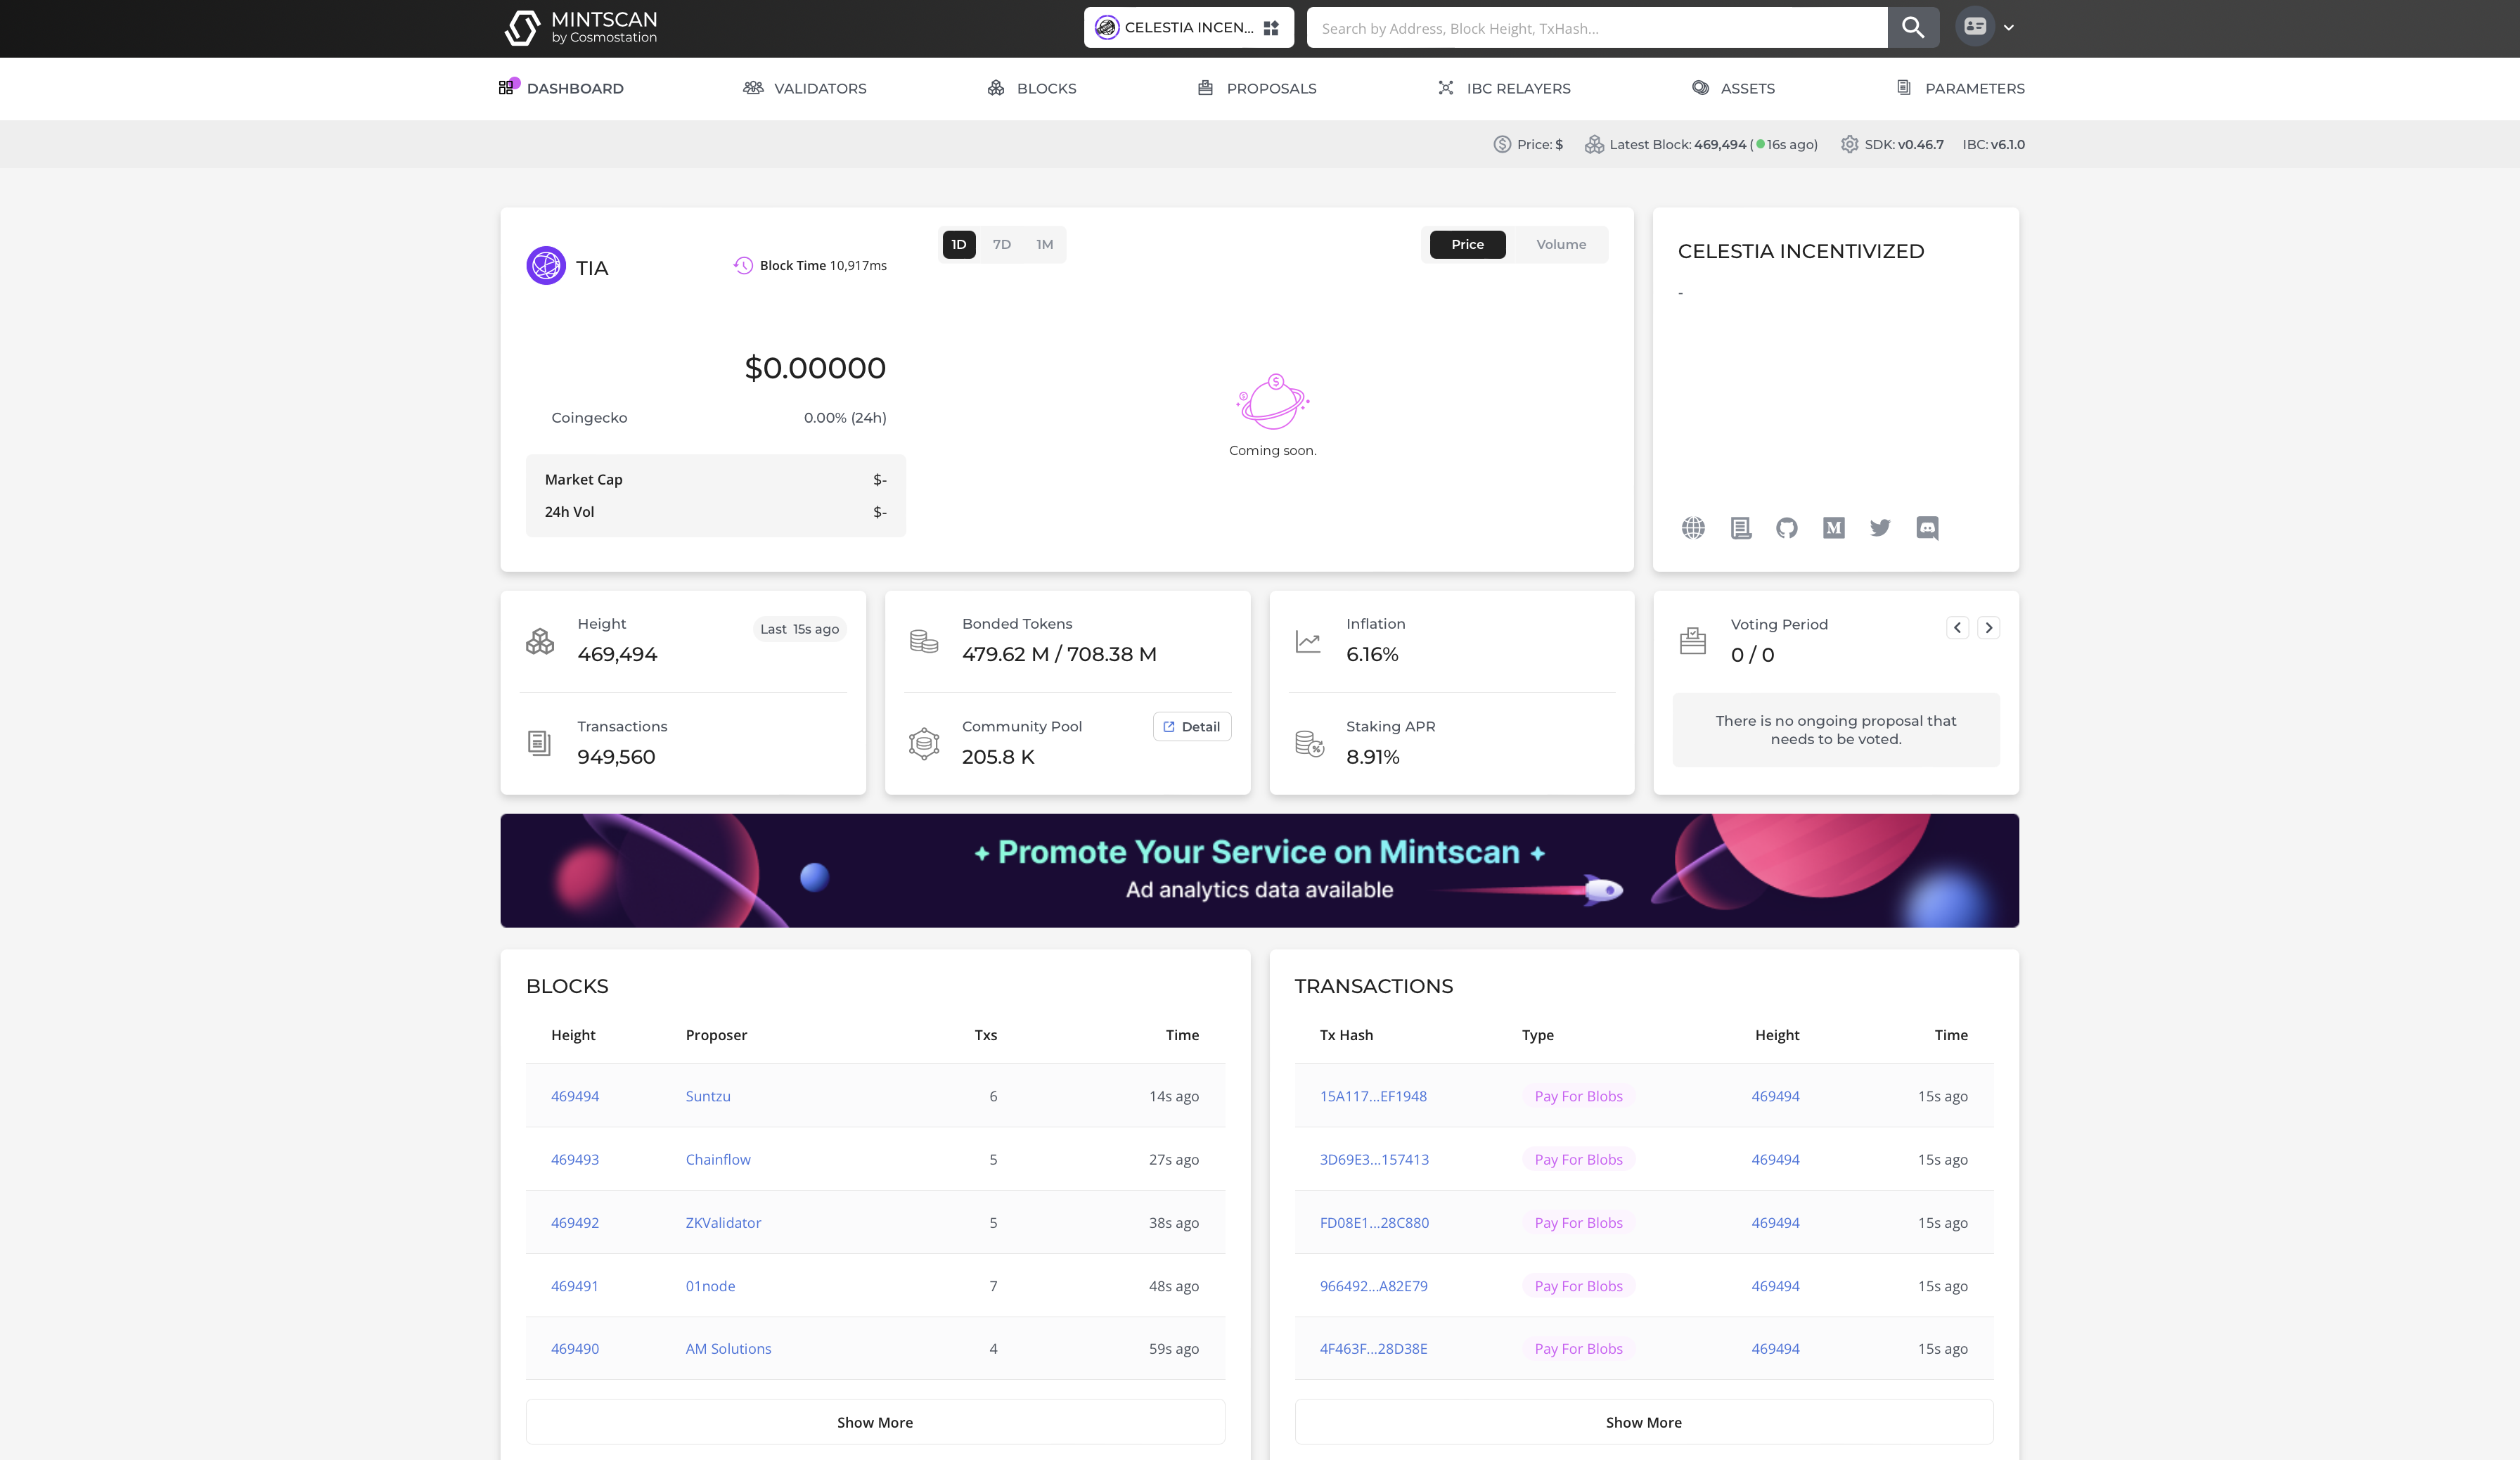Select the 1D time range pill

pyautogui.click(x=958, y=244)
